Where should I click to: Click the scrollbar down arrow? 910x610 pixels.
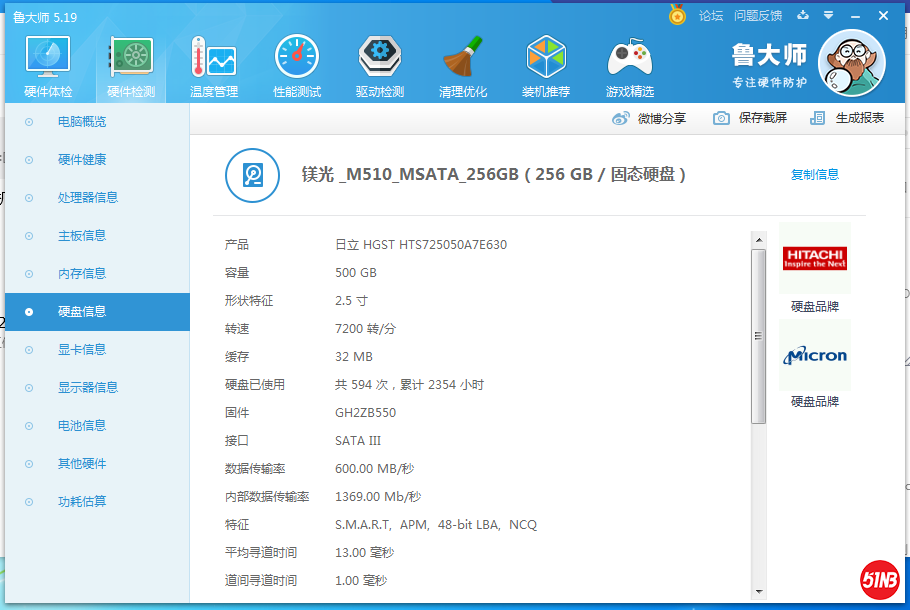click(x=758, y=591)
